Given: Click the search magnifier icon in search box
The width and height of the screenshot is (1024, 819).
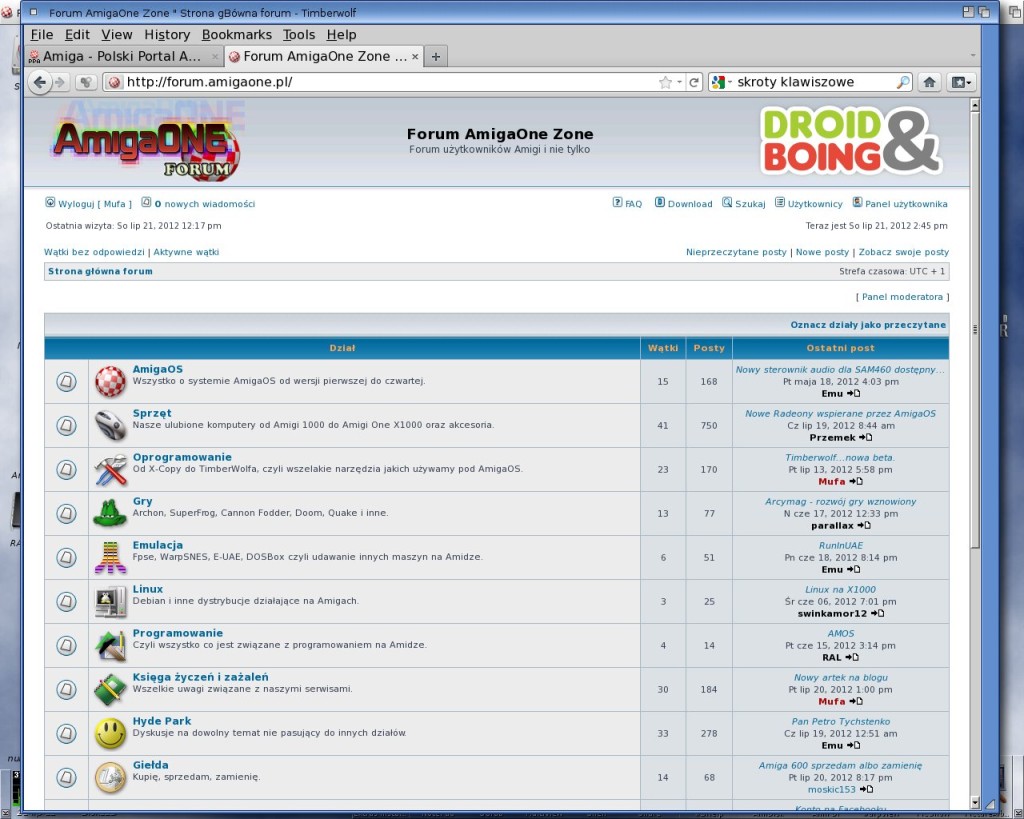Looking at the screenshot, I should click(903, 82).
